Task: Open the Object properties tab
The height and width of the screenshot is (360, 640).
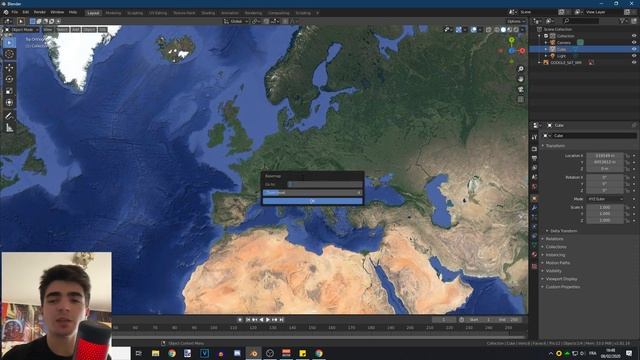Action: (x=534, y=199)
